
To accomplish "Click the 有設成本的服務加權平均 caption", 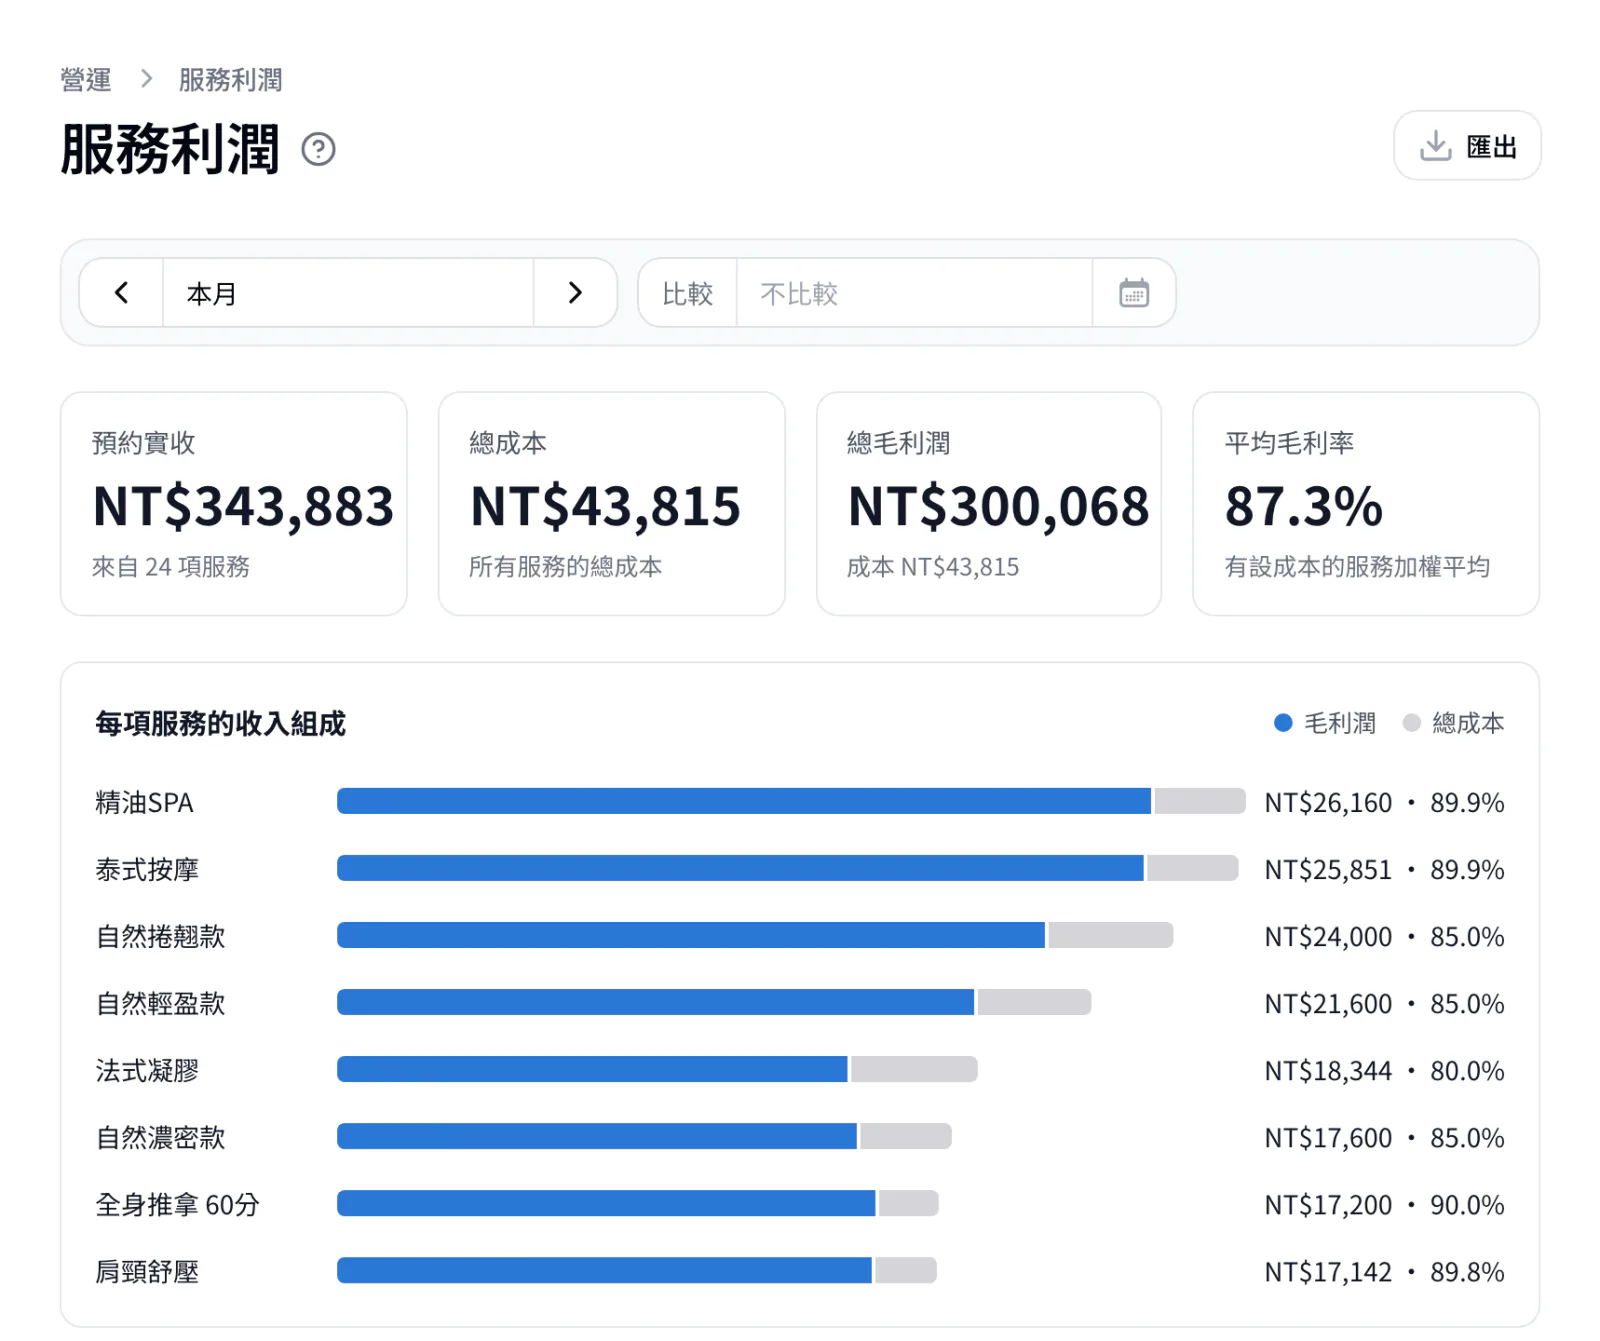I will pos(1357,567).
